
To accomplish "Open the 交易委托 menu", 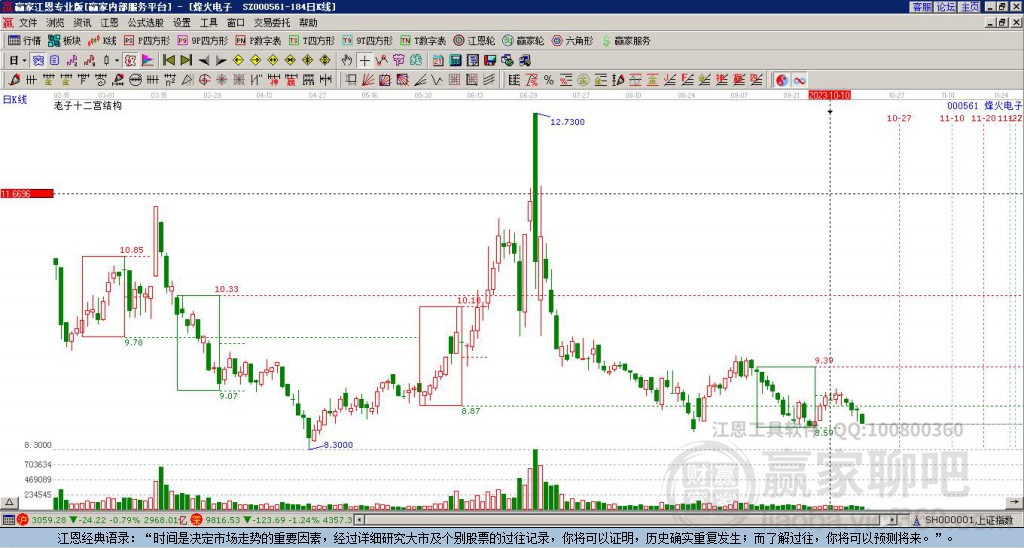I will point(272,23).
